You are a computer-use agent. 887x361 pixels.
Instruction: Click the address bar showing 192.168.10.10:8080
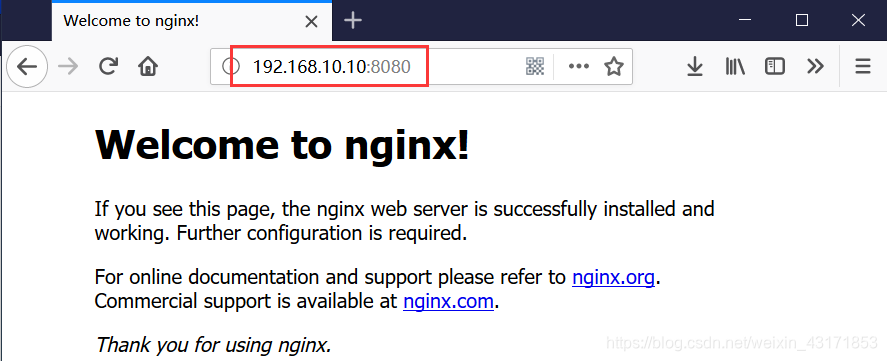click(421, 67)
